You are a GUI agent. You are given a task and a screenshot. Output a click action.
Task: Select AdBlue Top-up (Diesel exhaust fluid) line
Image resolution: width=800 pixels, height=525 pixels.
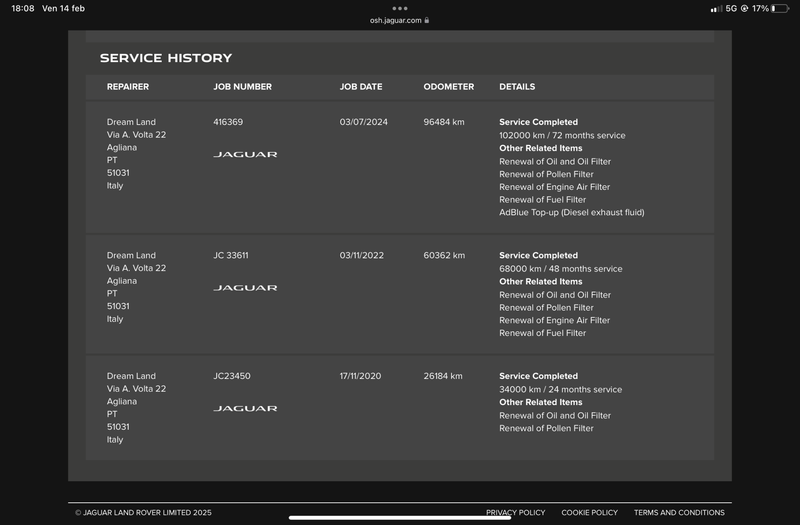tap(571, 213)
